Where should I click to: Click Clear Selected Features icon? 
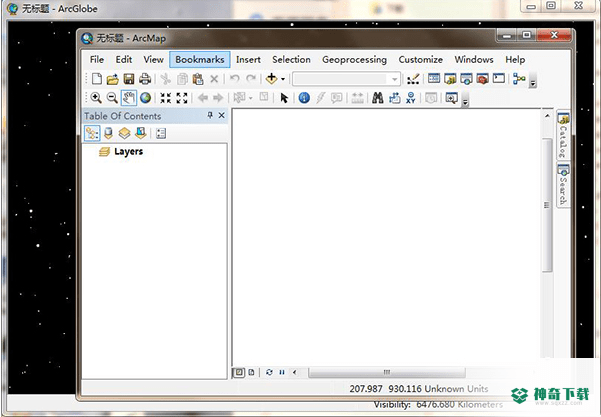[264, 97]
